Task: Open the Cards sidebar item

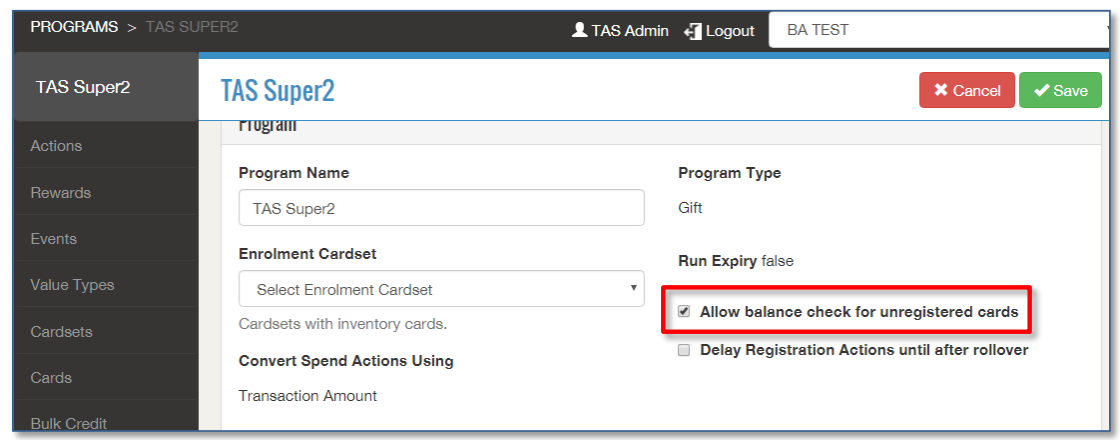Action: pyautogui.click(x=51, y=378)
